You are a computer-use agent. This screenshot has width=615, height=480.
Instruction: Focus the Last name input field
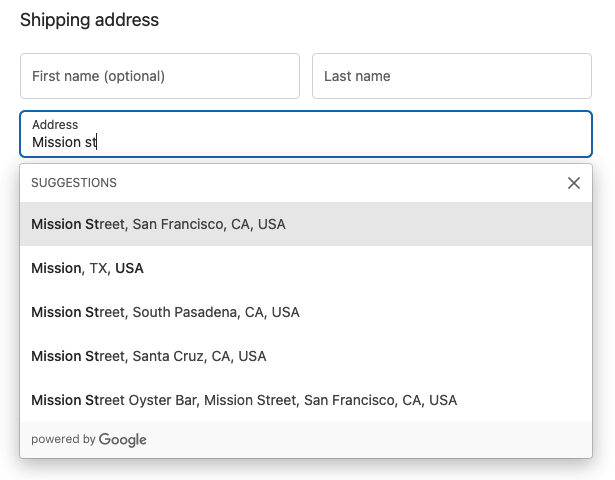452,76
